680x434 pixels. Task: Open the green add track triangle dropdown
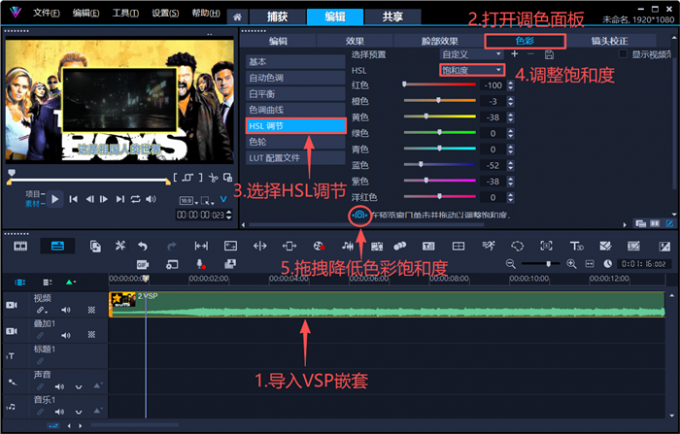[x=70, y=282]
